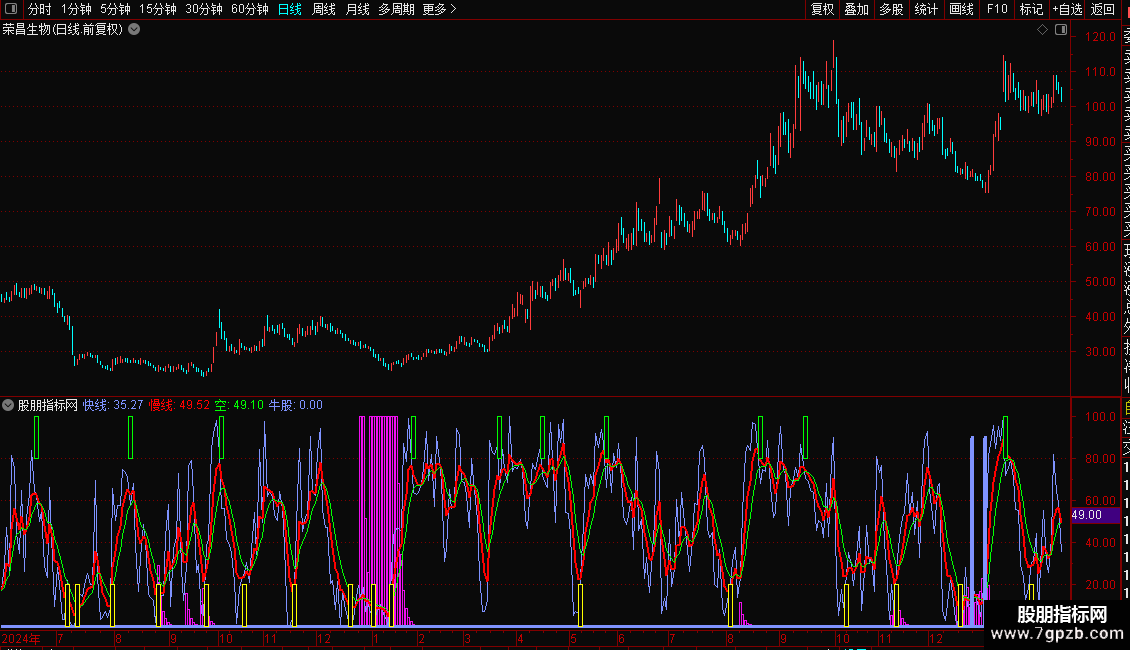Click the 股朋指标网 indicator name

[x=48, y=405]
